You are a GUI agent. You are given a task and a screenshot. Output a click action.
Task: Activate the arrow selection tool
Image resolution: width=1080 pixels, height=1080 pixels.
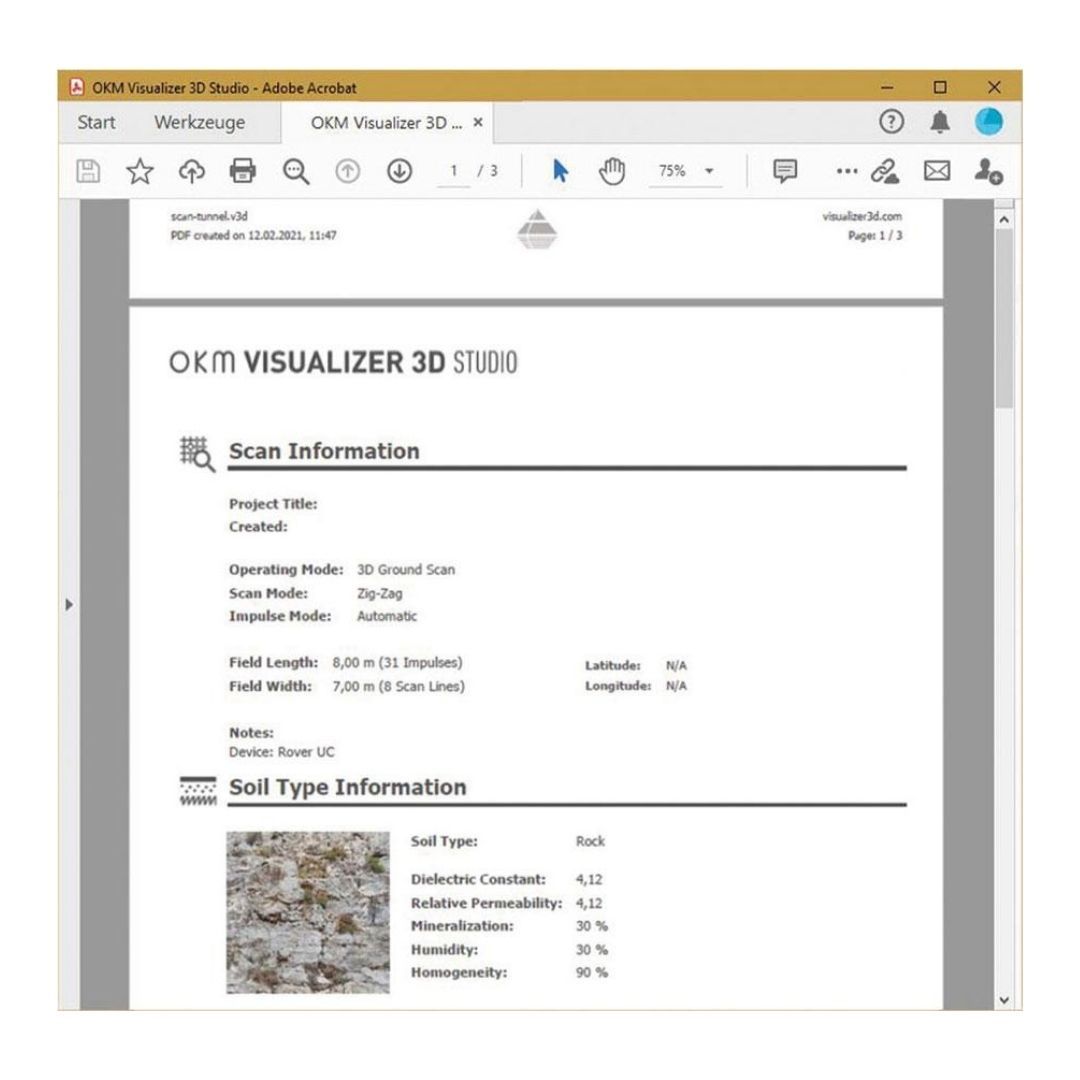click(x=560, y=171)
